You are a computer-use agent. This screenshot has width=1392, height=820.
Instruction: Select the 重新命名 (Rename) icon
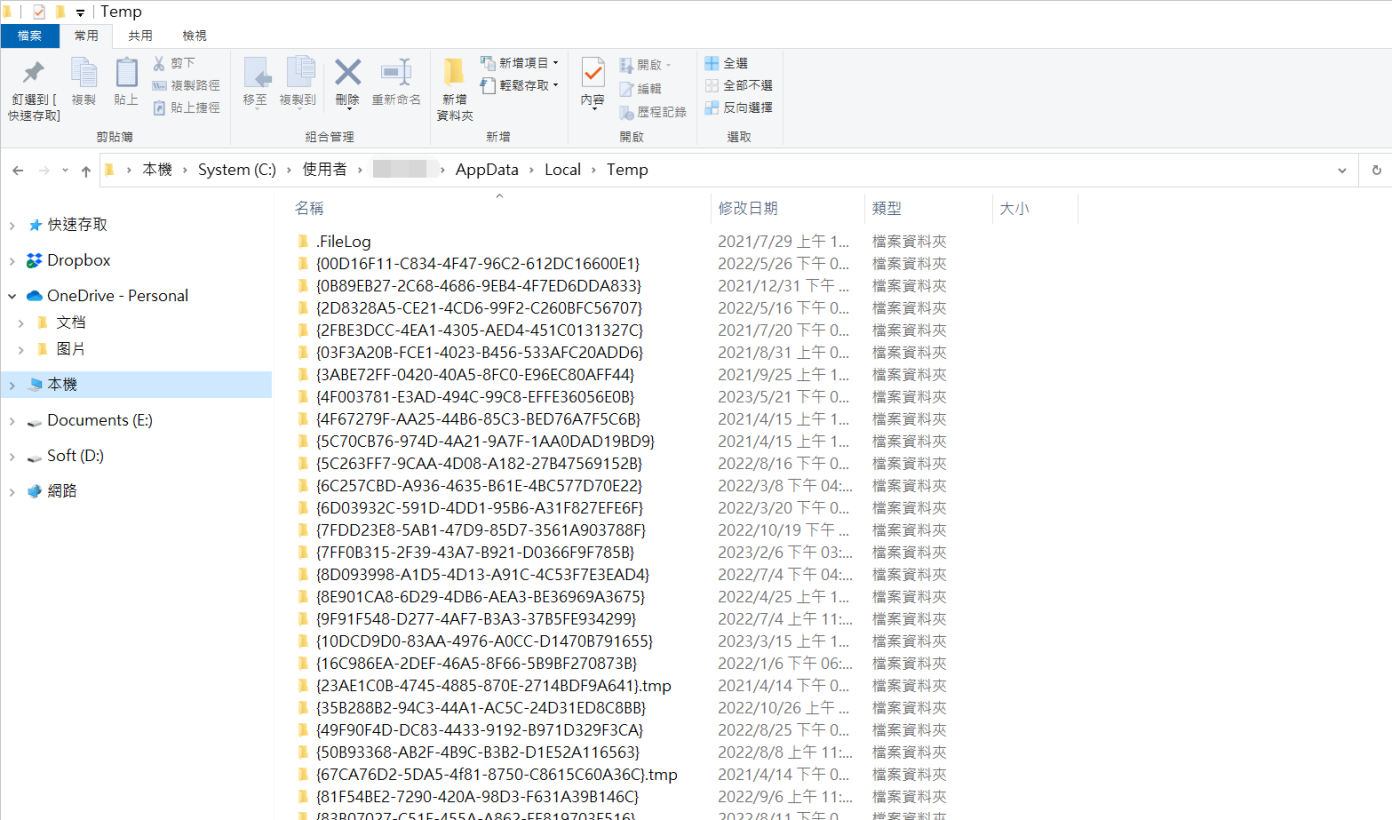[395, 75]
